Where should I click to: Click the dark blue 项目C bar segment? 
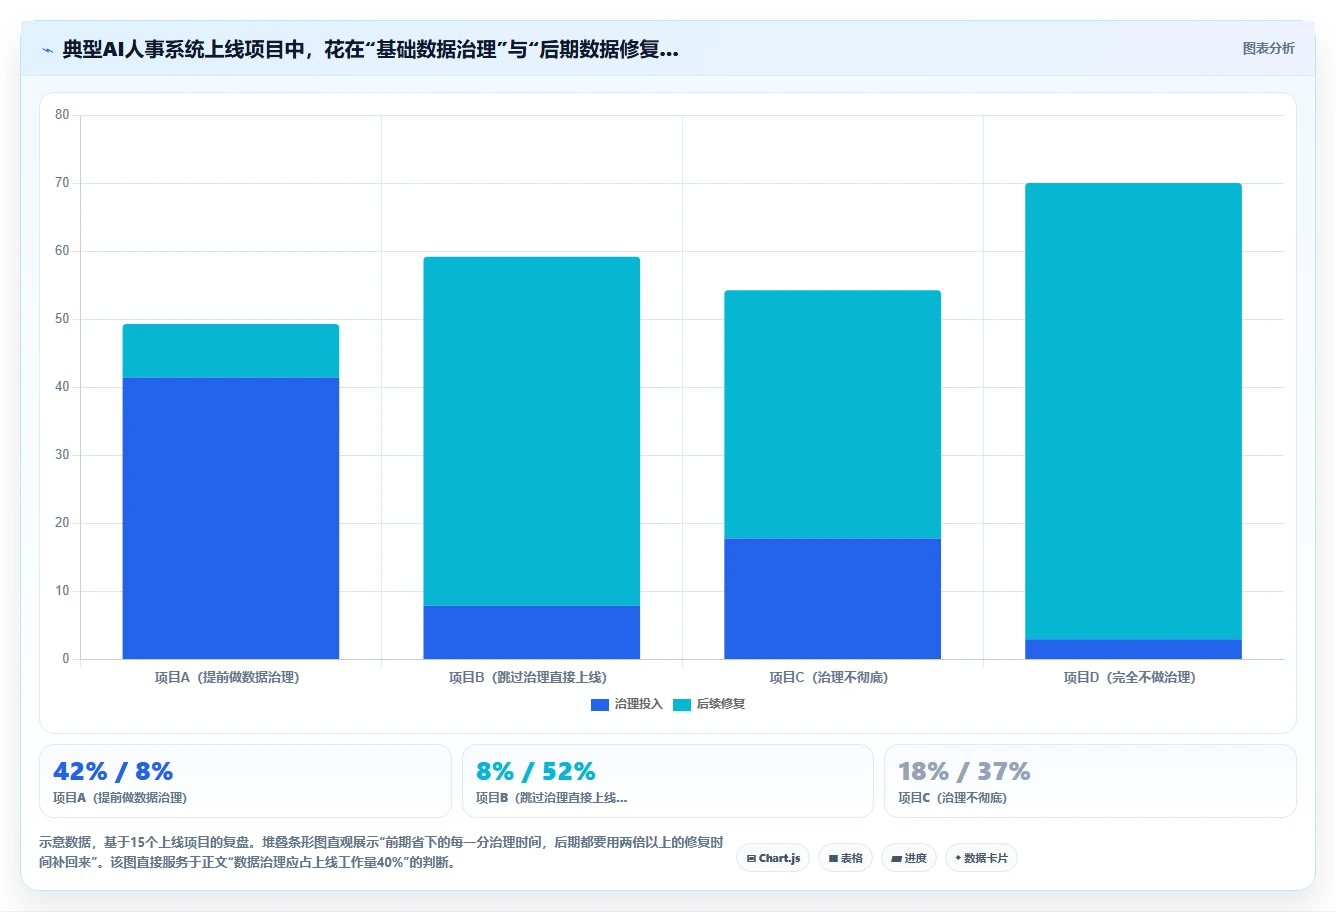(833, 598)
